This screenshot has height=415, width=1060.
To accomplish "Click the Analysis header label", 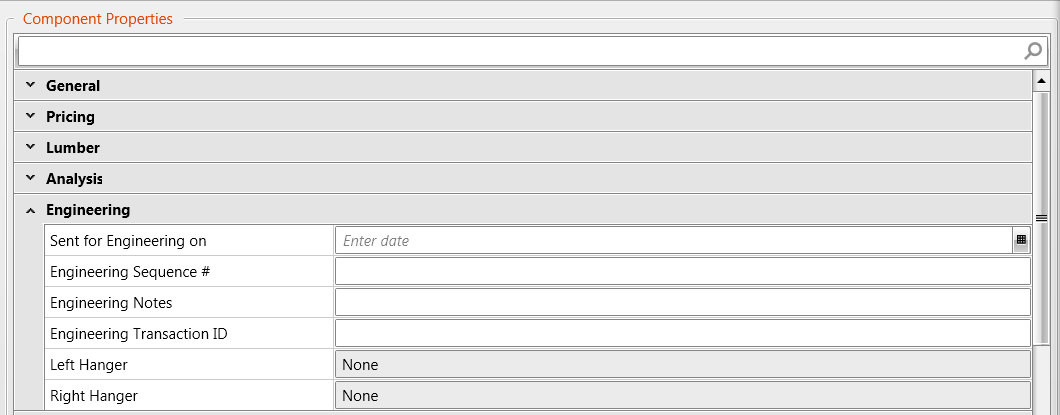I will pyautogui.click(x=74, y=178).
